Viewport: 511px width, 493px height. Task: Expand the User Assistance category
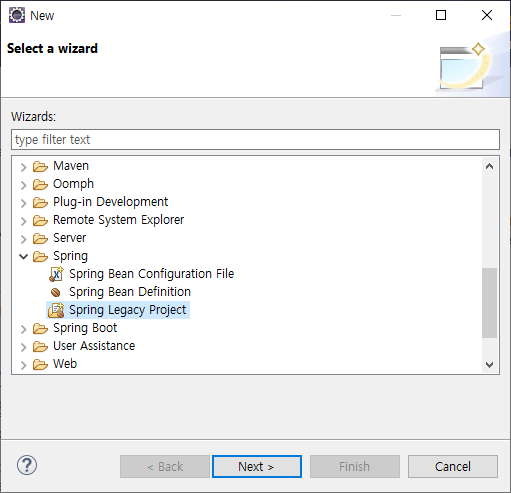tap(23, 347)
